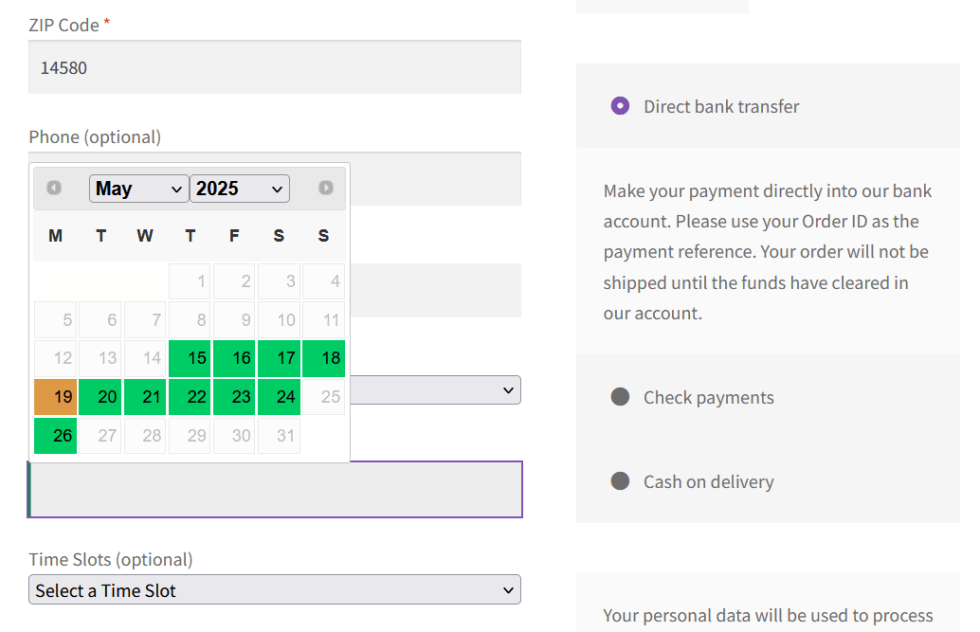This screenshot has width=980, height=632.
Task: Select May 22 delivery date
Action: click(190, 397)
